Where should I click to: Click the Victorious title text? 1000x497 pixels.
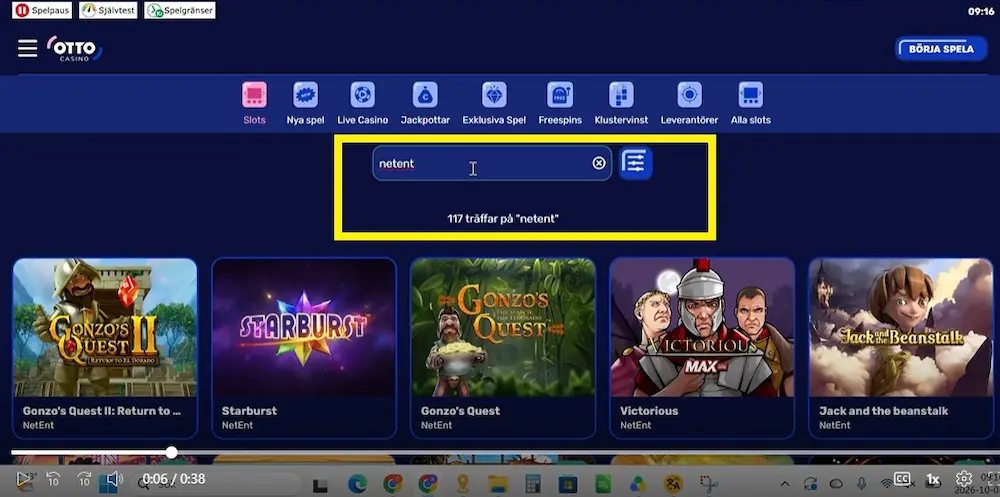coord(649,411)
